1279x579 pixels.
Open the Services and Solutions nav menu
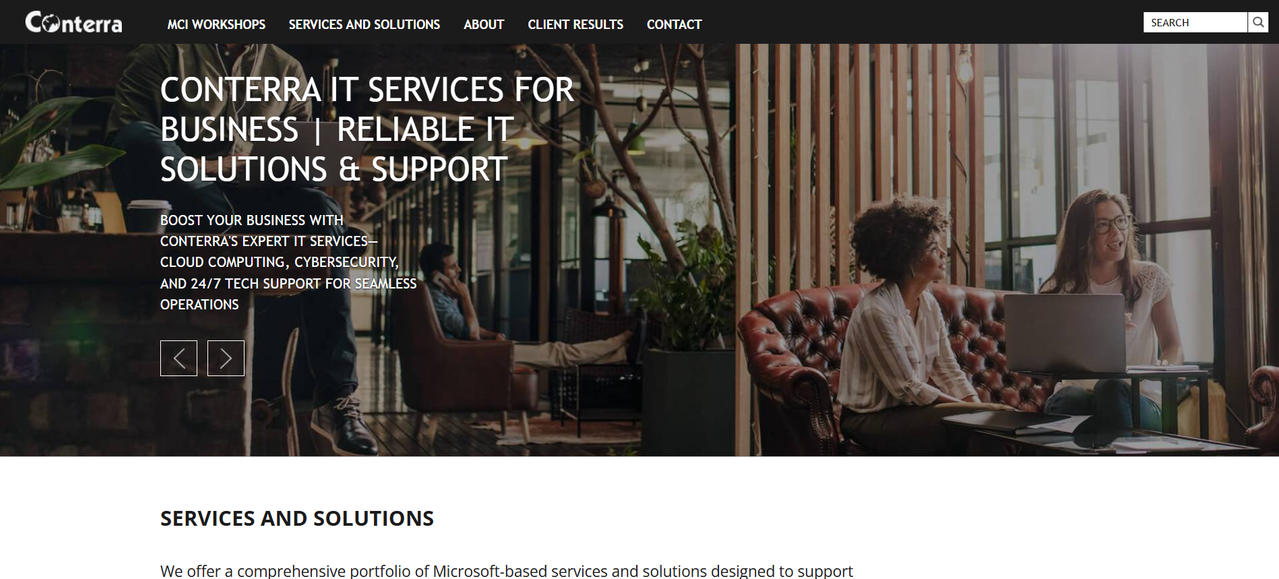click(364, 24)
